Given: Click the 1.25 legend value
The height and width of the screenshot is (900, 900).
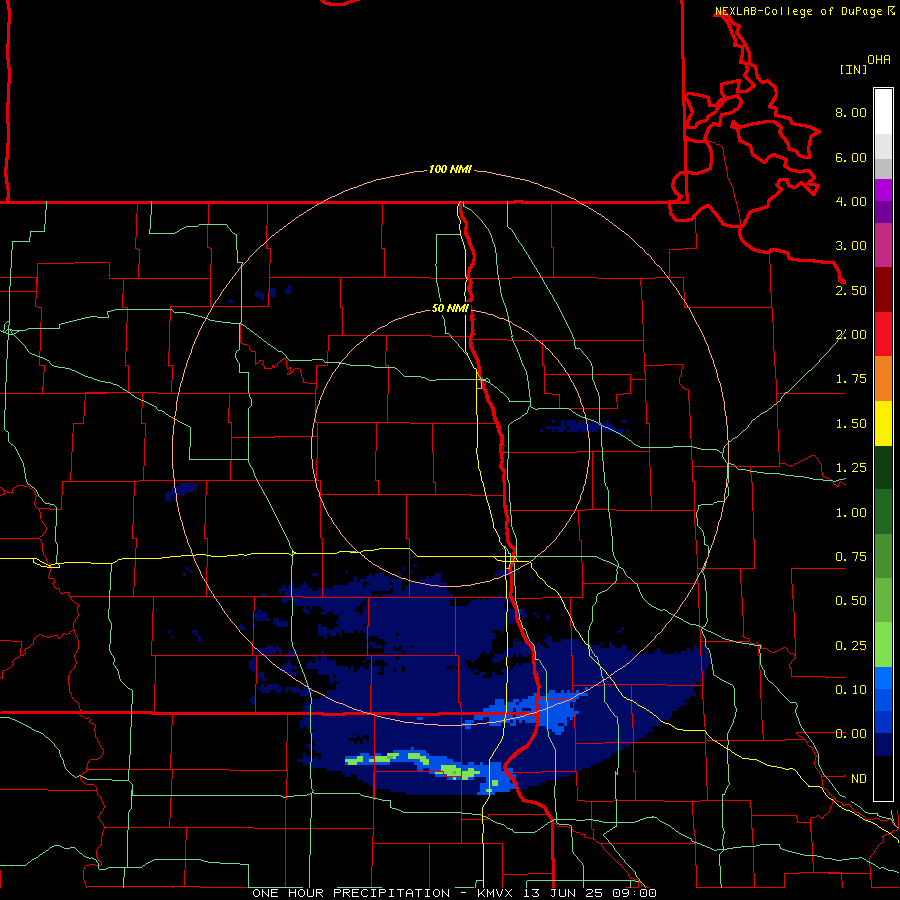Looking at the screenshot, I should pos(851,468).
